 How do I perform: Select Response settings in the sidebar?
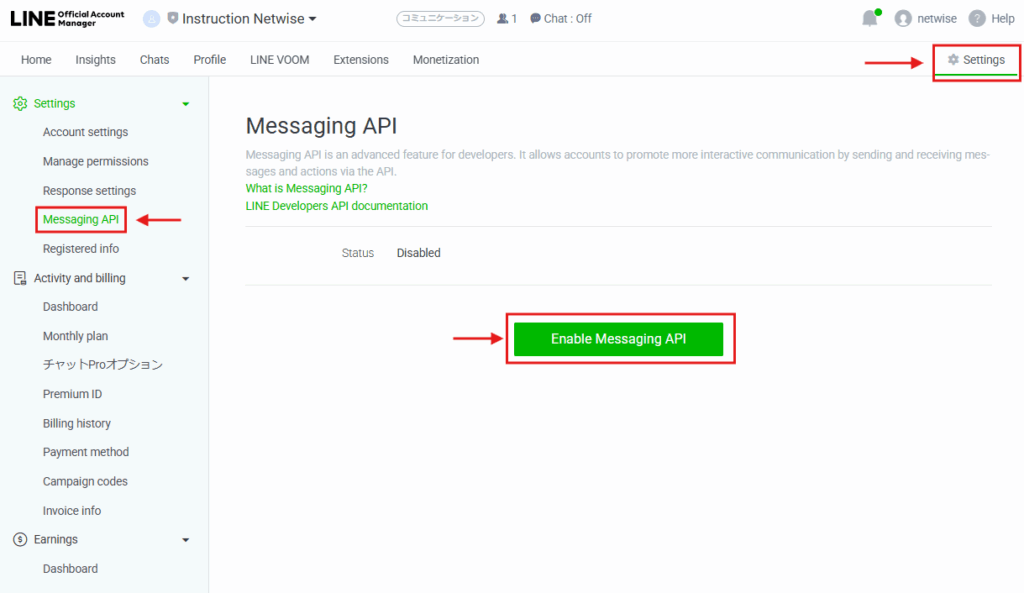[x=89, y=191]
